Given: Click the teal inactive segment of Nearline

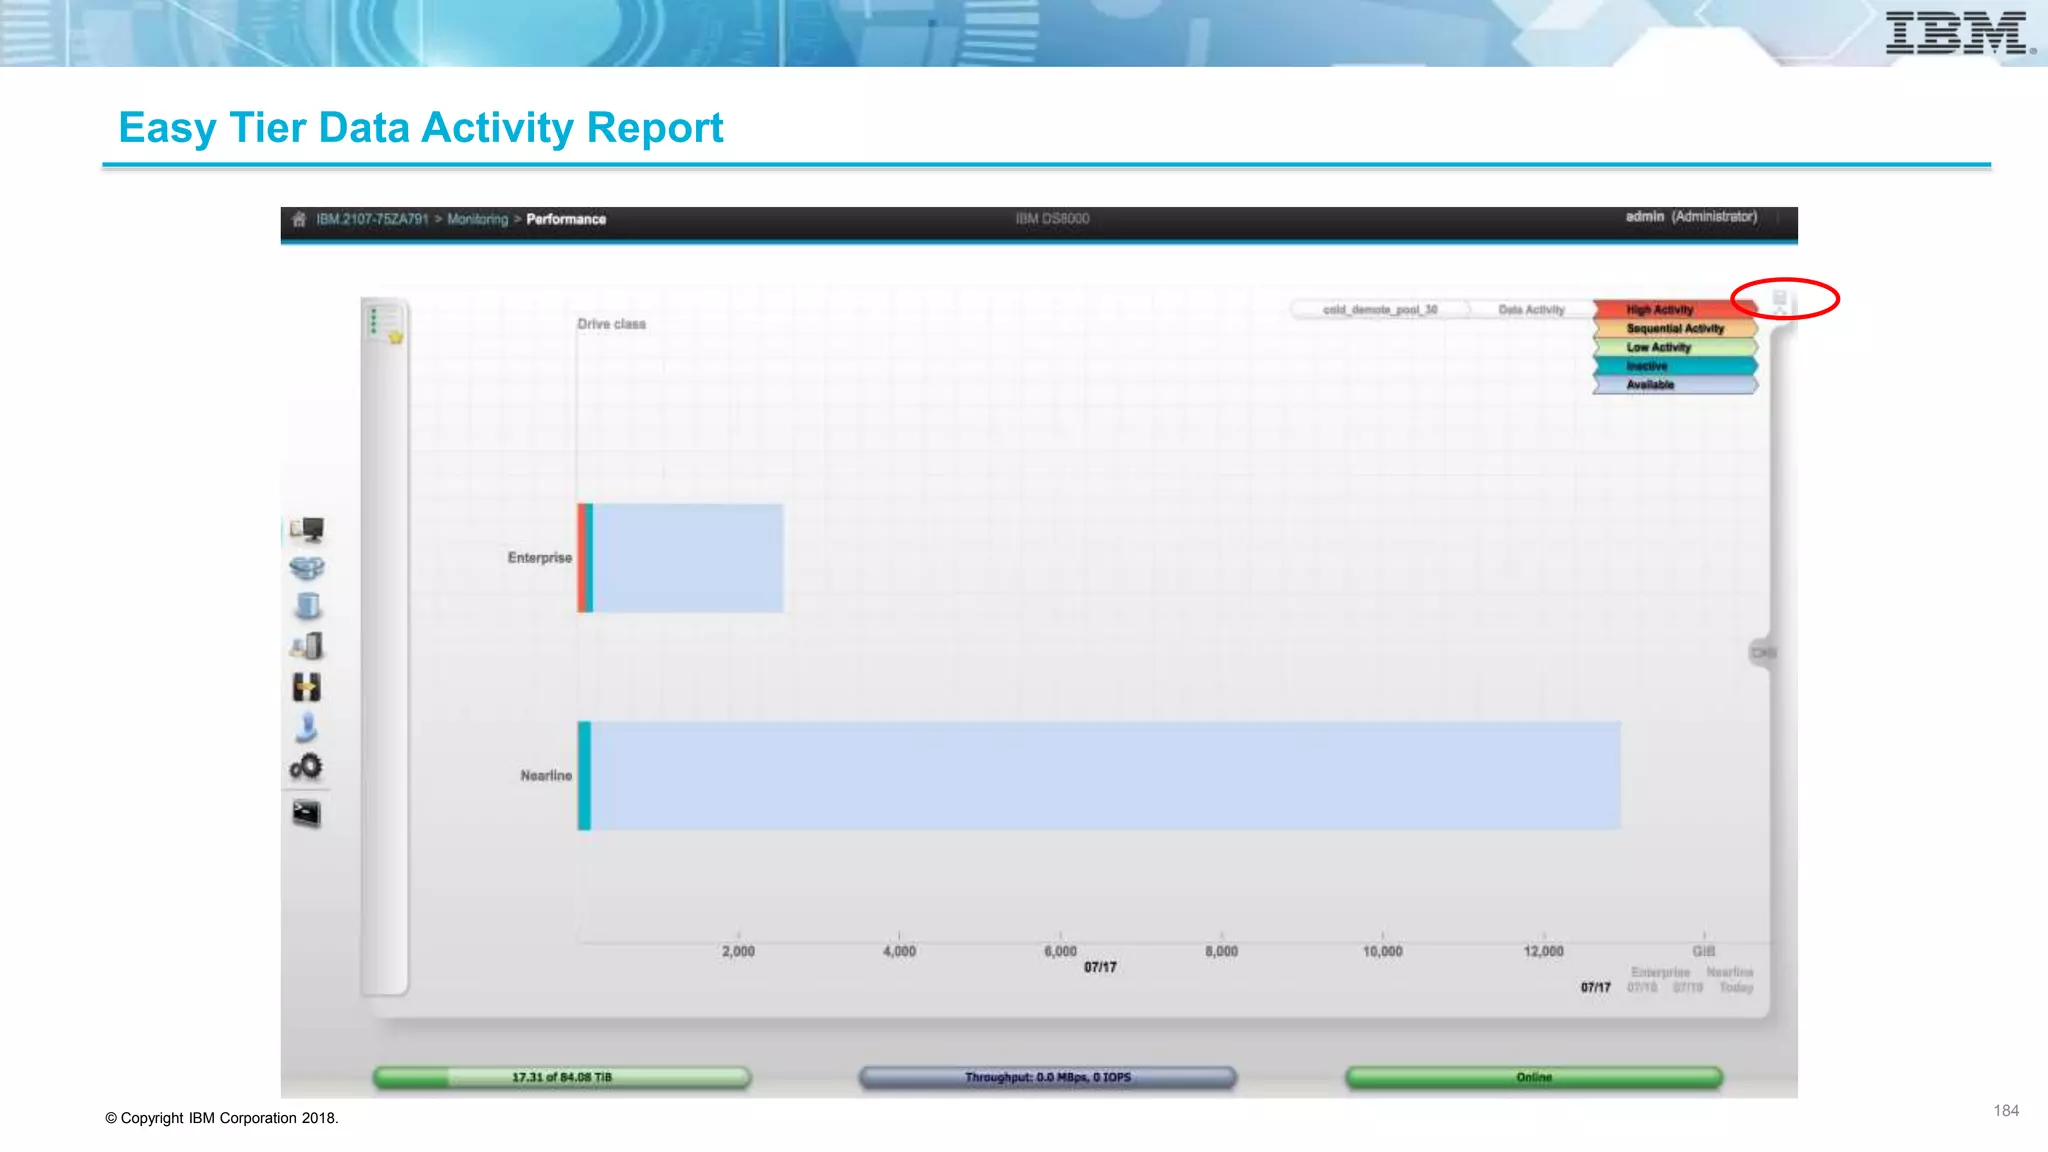Looking at the screenshot, I should (584, 776).
